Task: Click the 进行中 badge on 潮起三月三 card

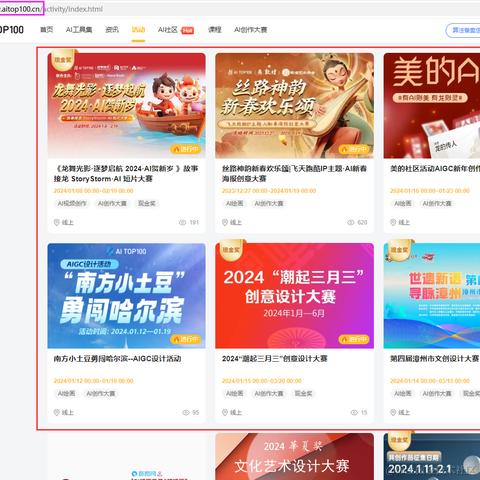Action: (x=354, y=339)
